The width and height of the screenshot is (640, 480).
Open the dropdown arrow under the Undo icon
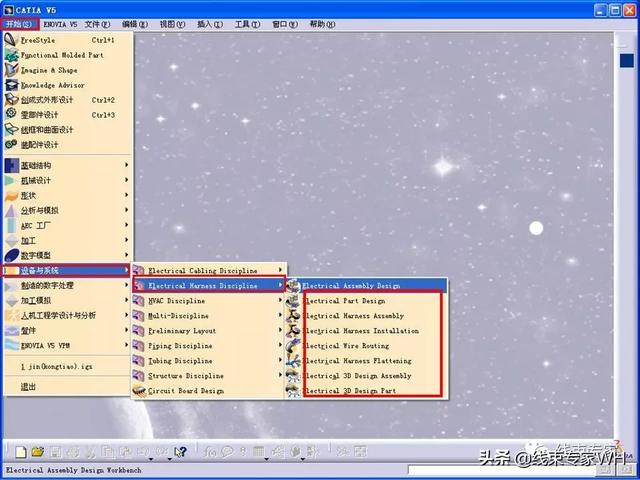(x=151, y=459)
